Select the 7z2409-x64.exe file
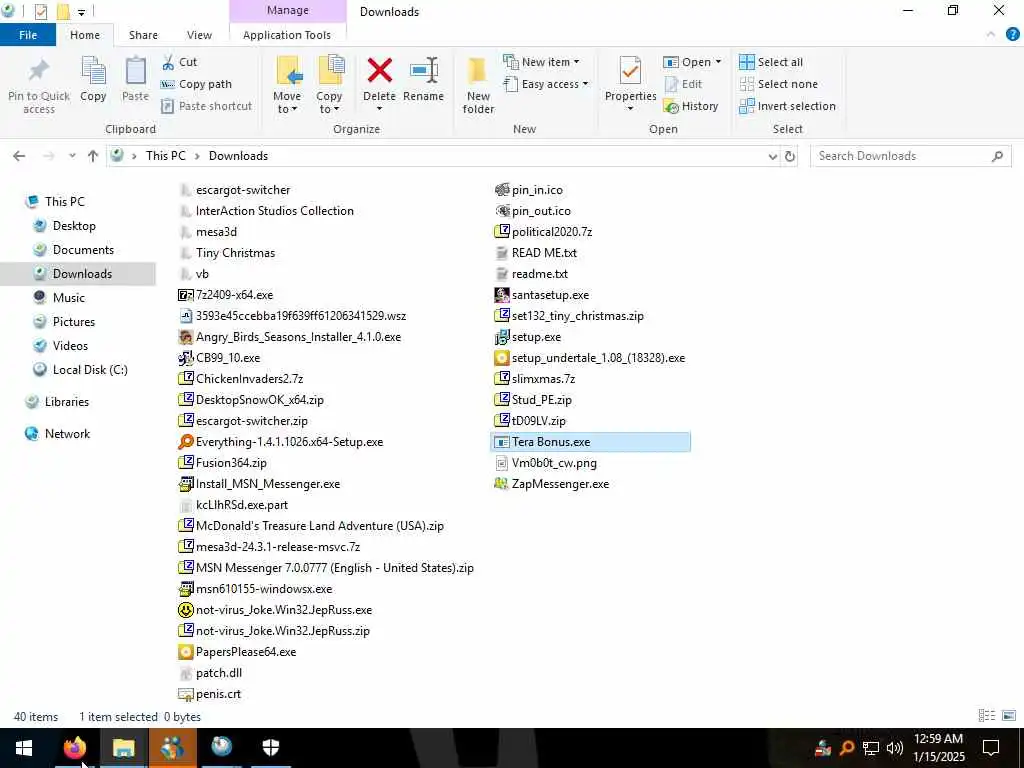Screen dimensions: 1024x768 226,295
